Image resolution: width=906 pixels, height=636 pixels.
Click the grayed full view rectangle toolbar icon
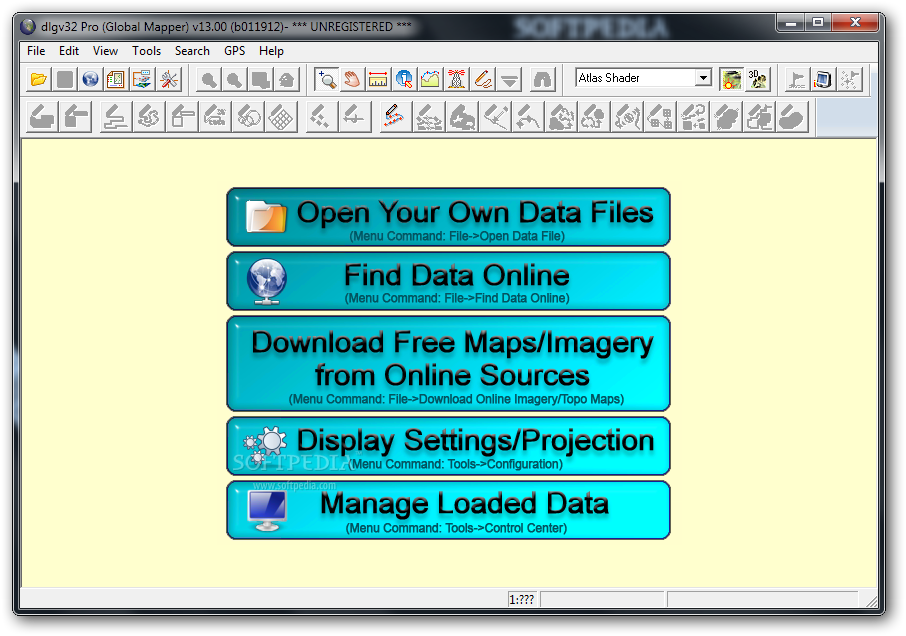click(260, 79)
